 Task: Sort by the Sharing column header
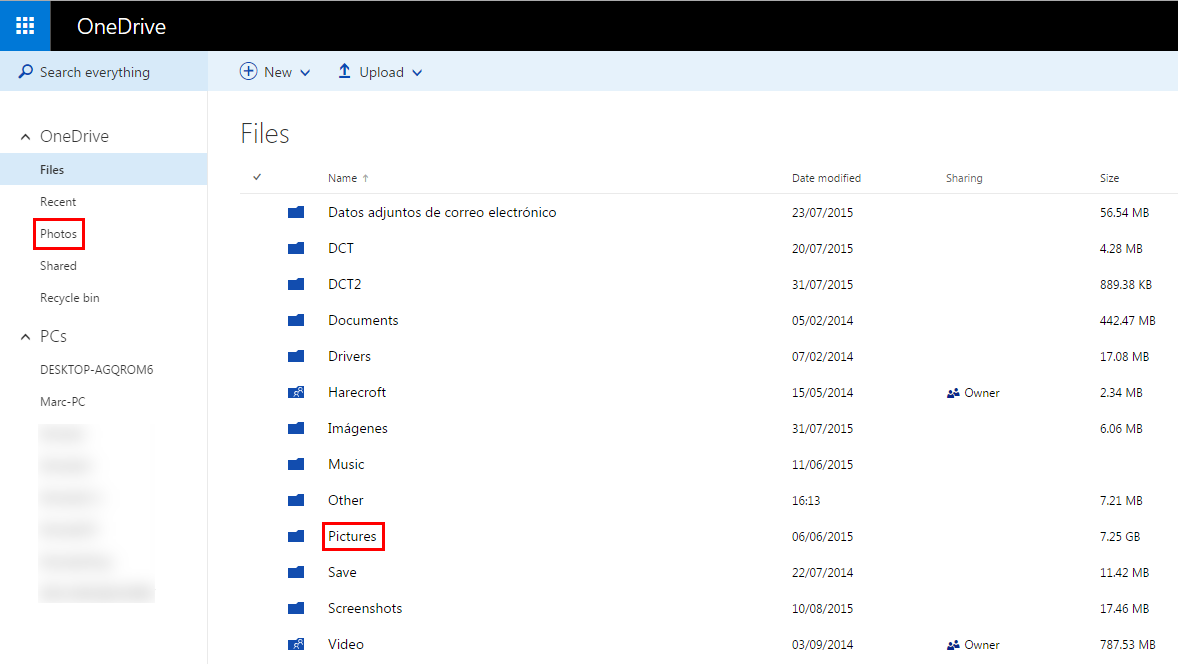[964, 178]
